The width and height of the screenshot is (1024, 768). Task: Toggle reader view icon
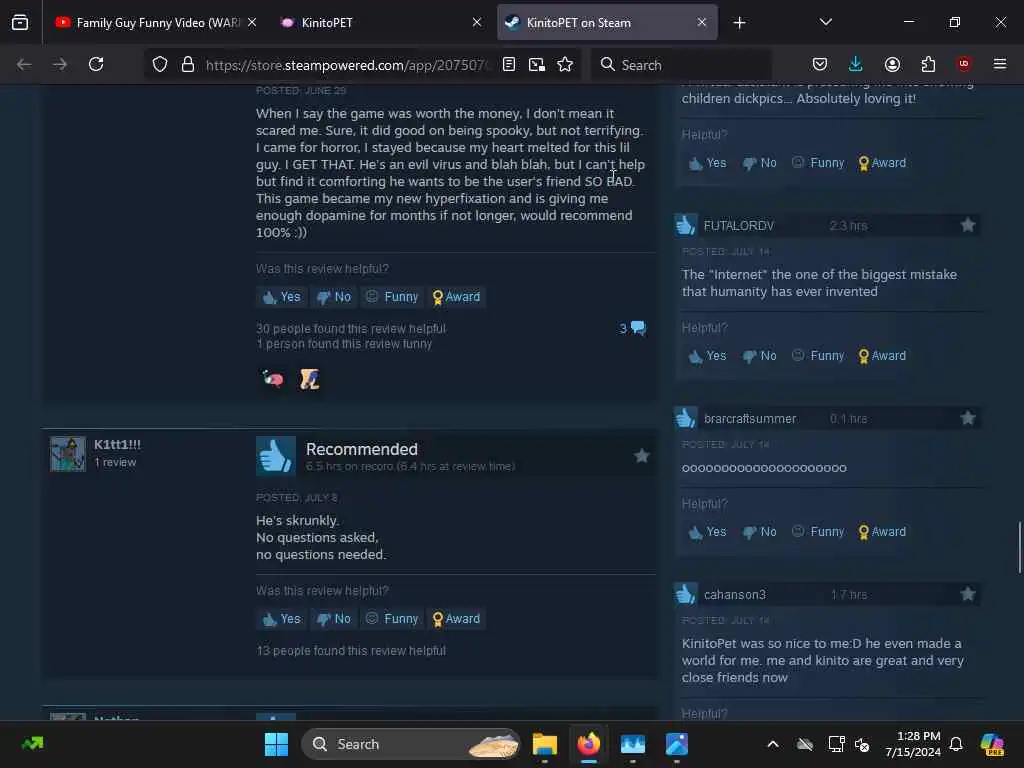509,65
